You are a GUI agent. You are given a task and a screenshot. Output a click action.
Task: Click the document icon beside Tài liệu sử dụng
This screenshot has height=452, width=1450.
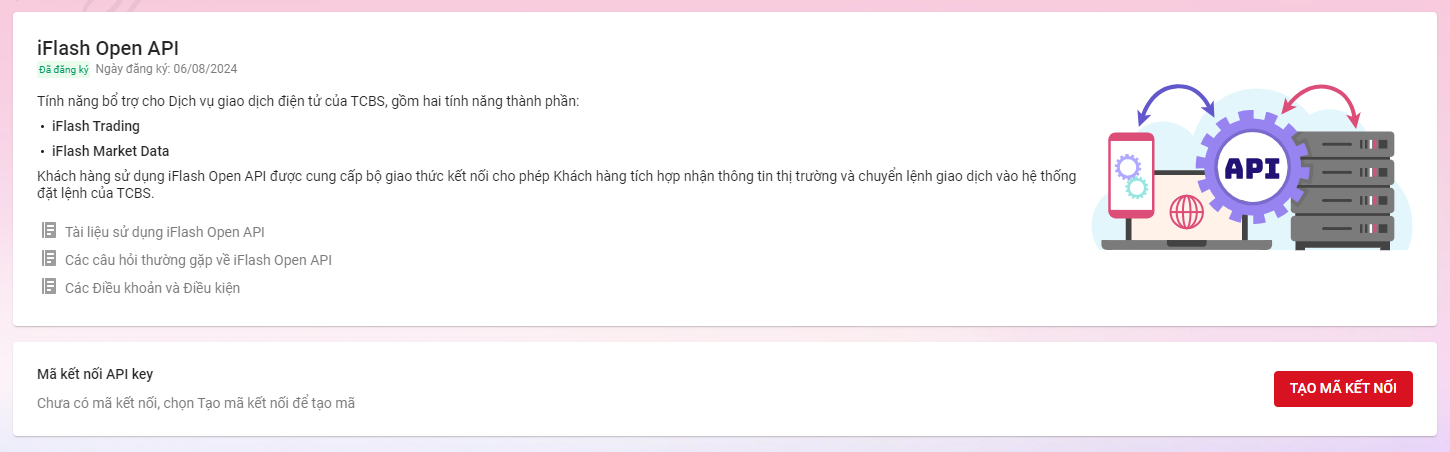tap(49, 231)
